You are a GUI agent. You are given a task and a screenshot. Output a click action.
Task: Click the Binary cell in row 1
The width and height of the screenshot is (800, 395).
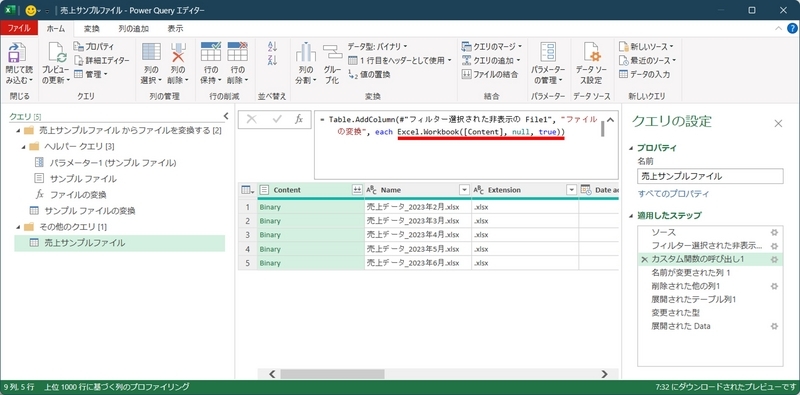pos(311,207)
